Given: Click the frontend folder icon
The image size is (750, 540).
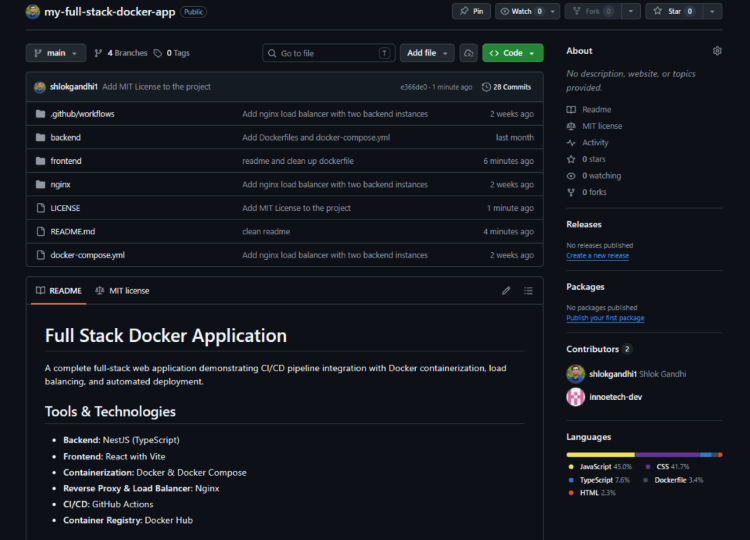Looking at the screenshot, I should click(41, 161).
